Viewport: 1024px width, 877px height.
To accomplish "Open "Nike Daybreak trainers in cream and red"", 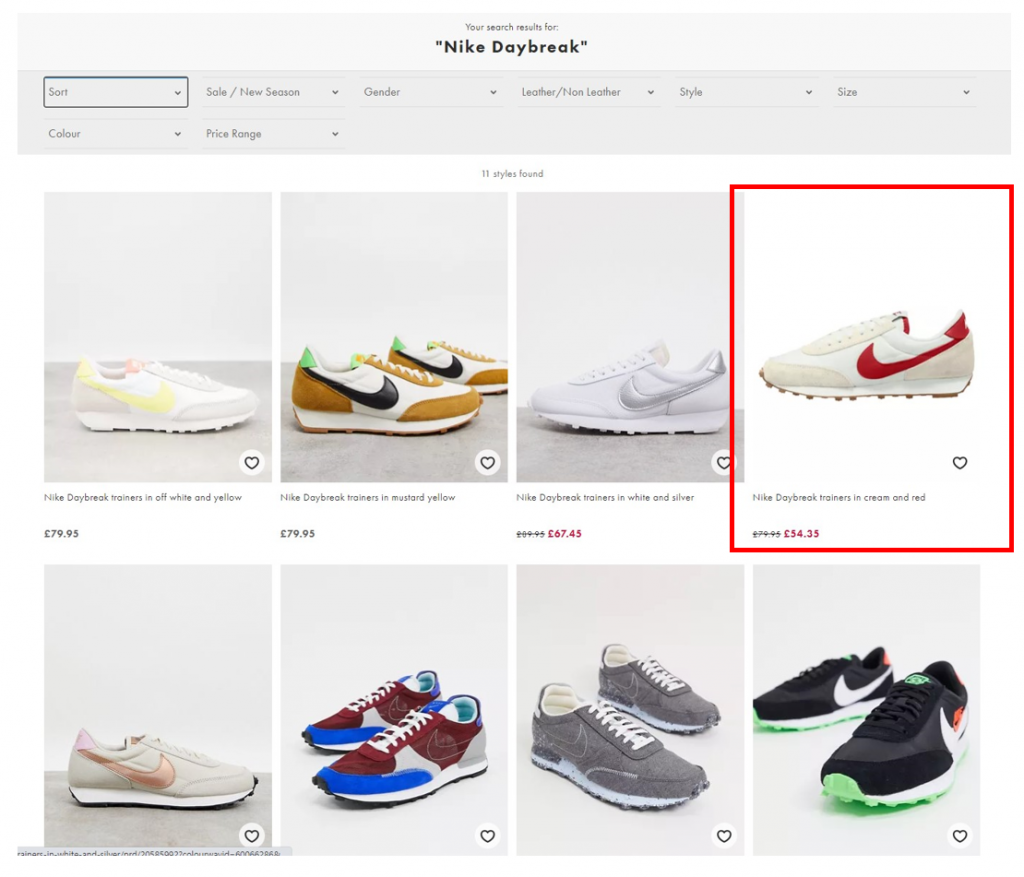I will (839, 498).
